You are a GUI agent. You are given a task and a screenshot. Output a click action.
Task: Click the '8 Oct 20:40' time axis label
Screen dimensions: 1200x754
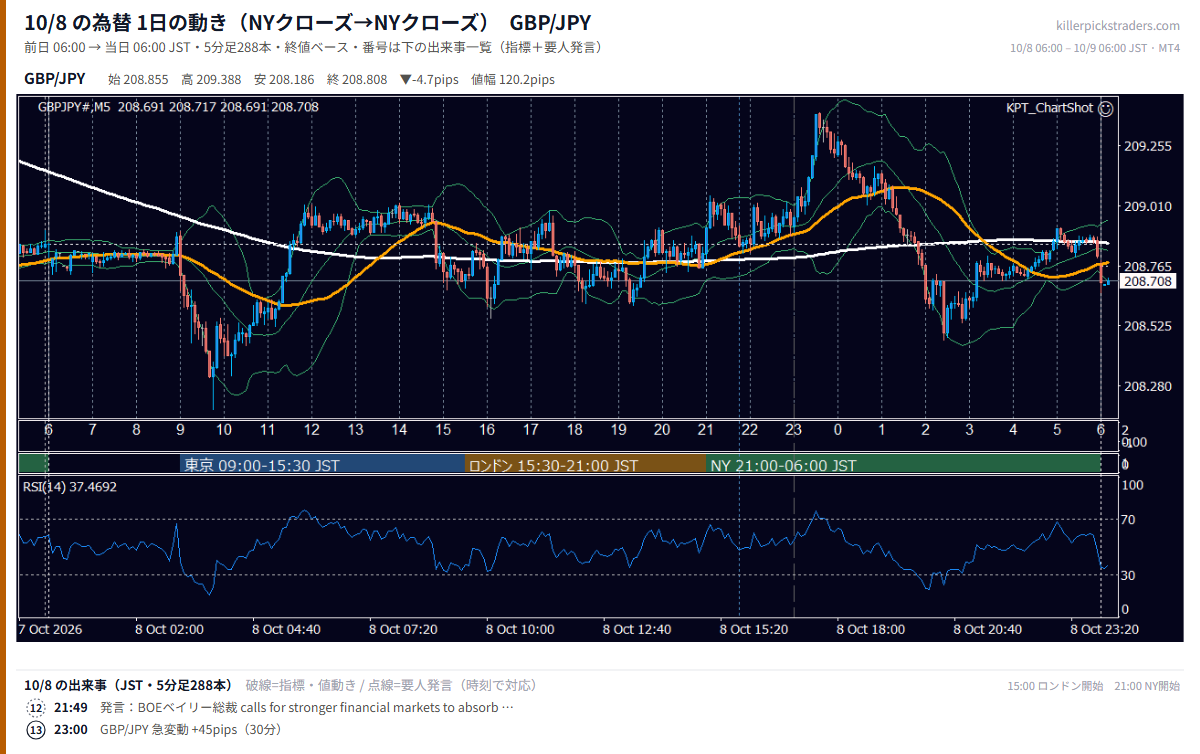coord(987,629)
